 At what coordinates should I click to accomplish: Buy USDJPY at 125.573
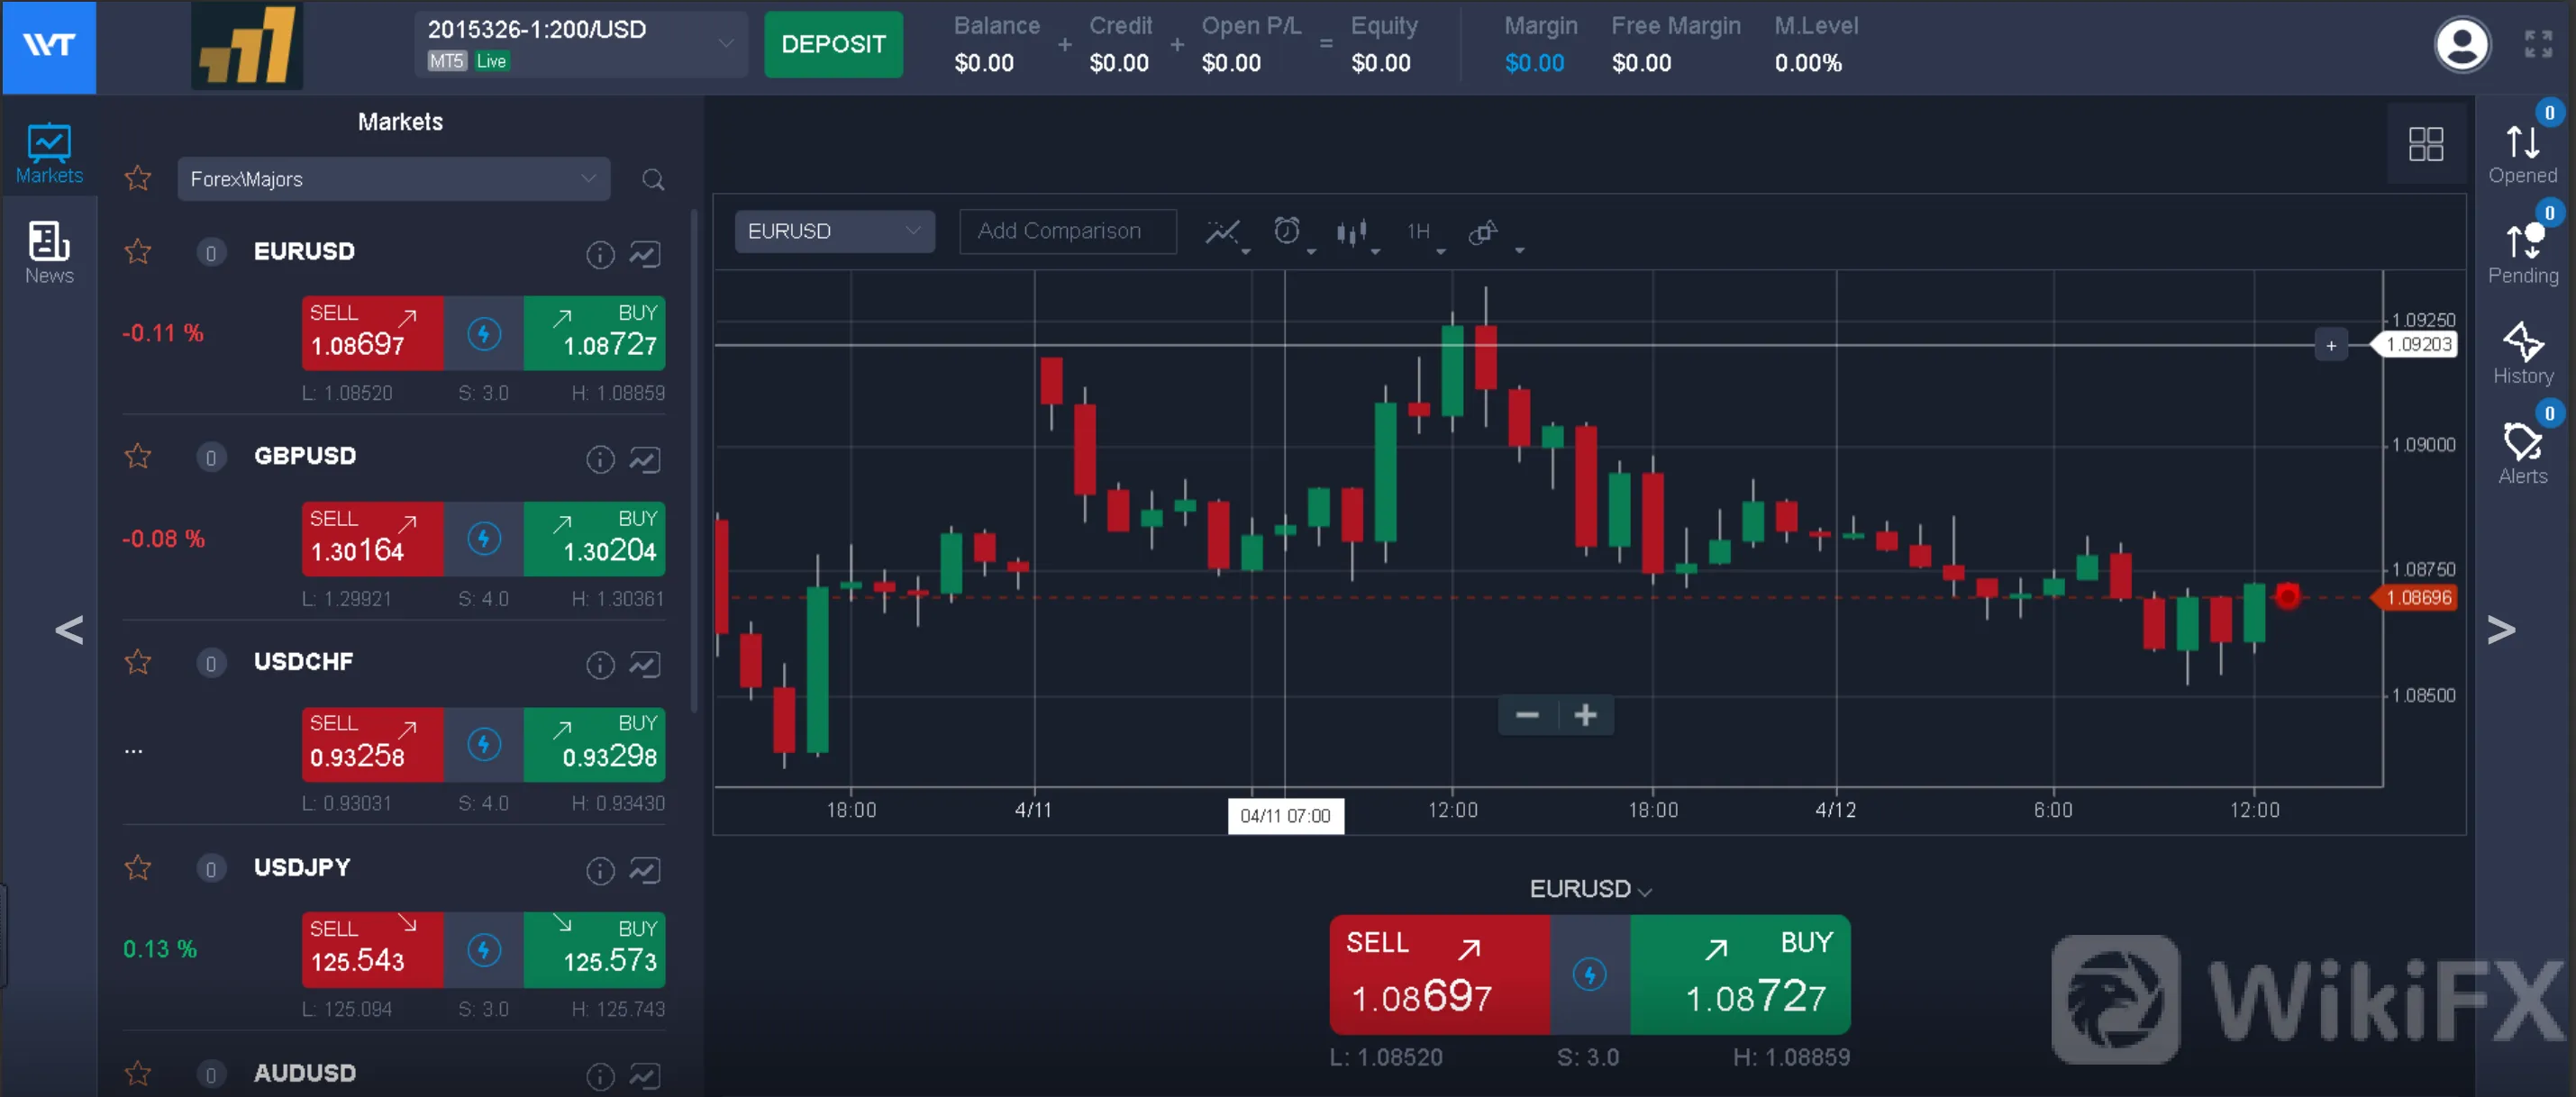[x=595, y=950]
